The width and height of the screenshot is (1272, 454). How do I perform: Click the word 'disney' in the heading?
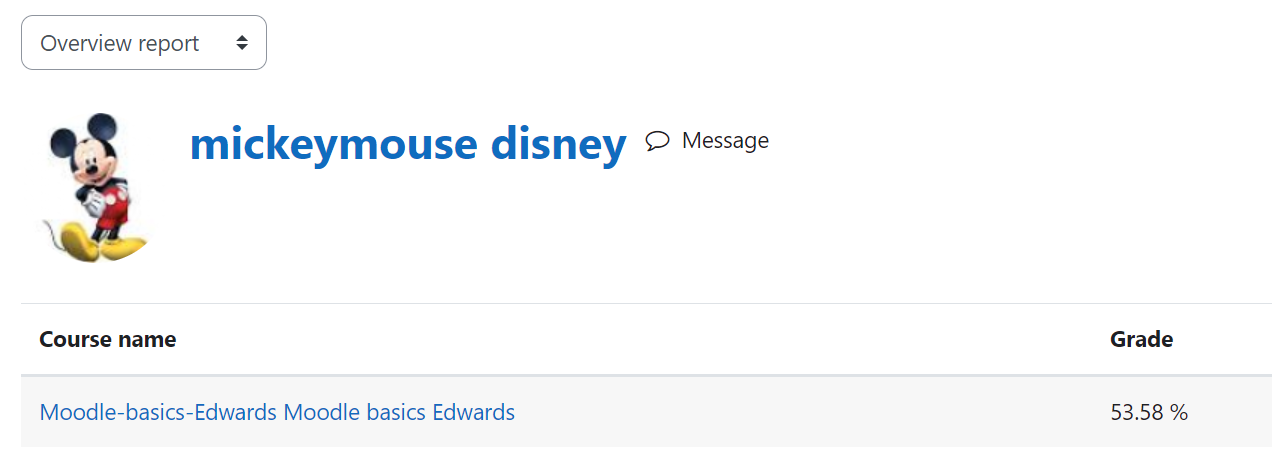click(x=559, y=144)
